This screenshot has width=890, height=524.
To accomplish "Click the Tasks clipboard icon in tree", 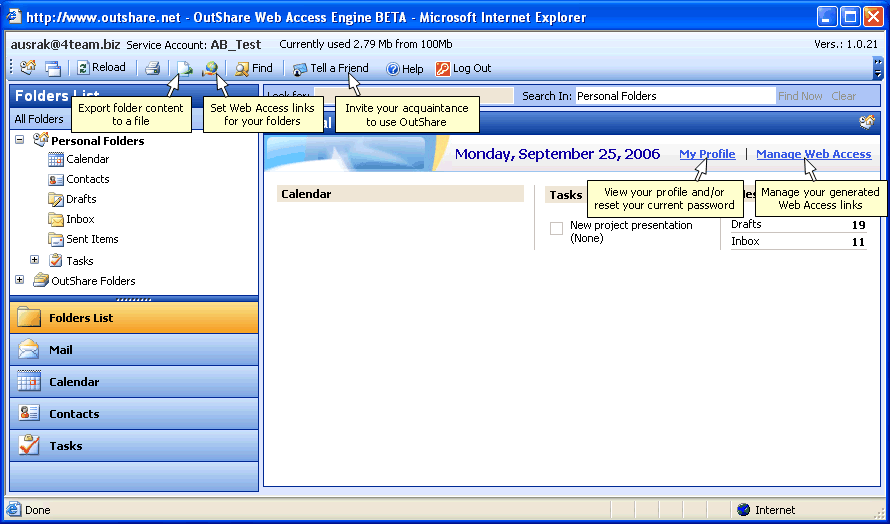I will click(x=56, y=260).
